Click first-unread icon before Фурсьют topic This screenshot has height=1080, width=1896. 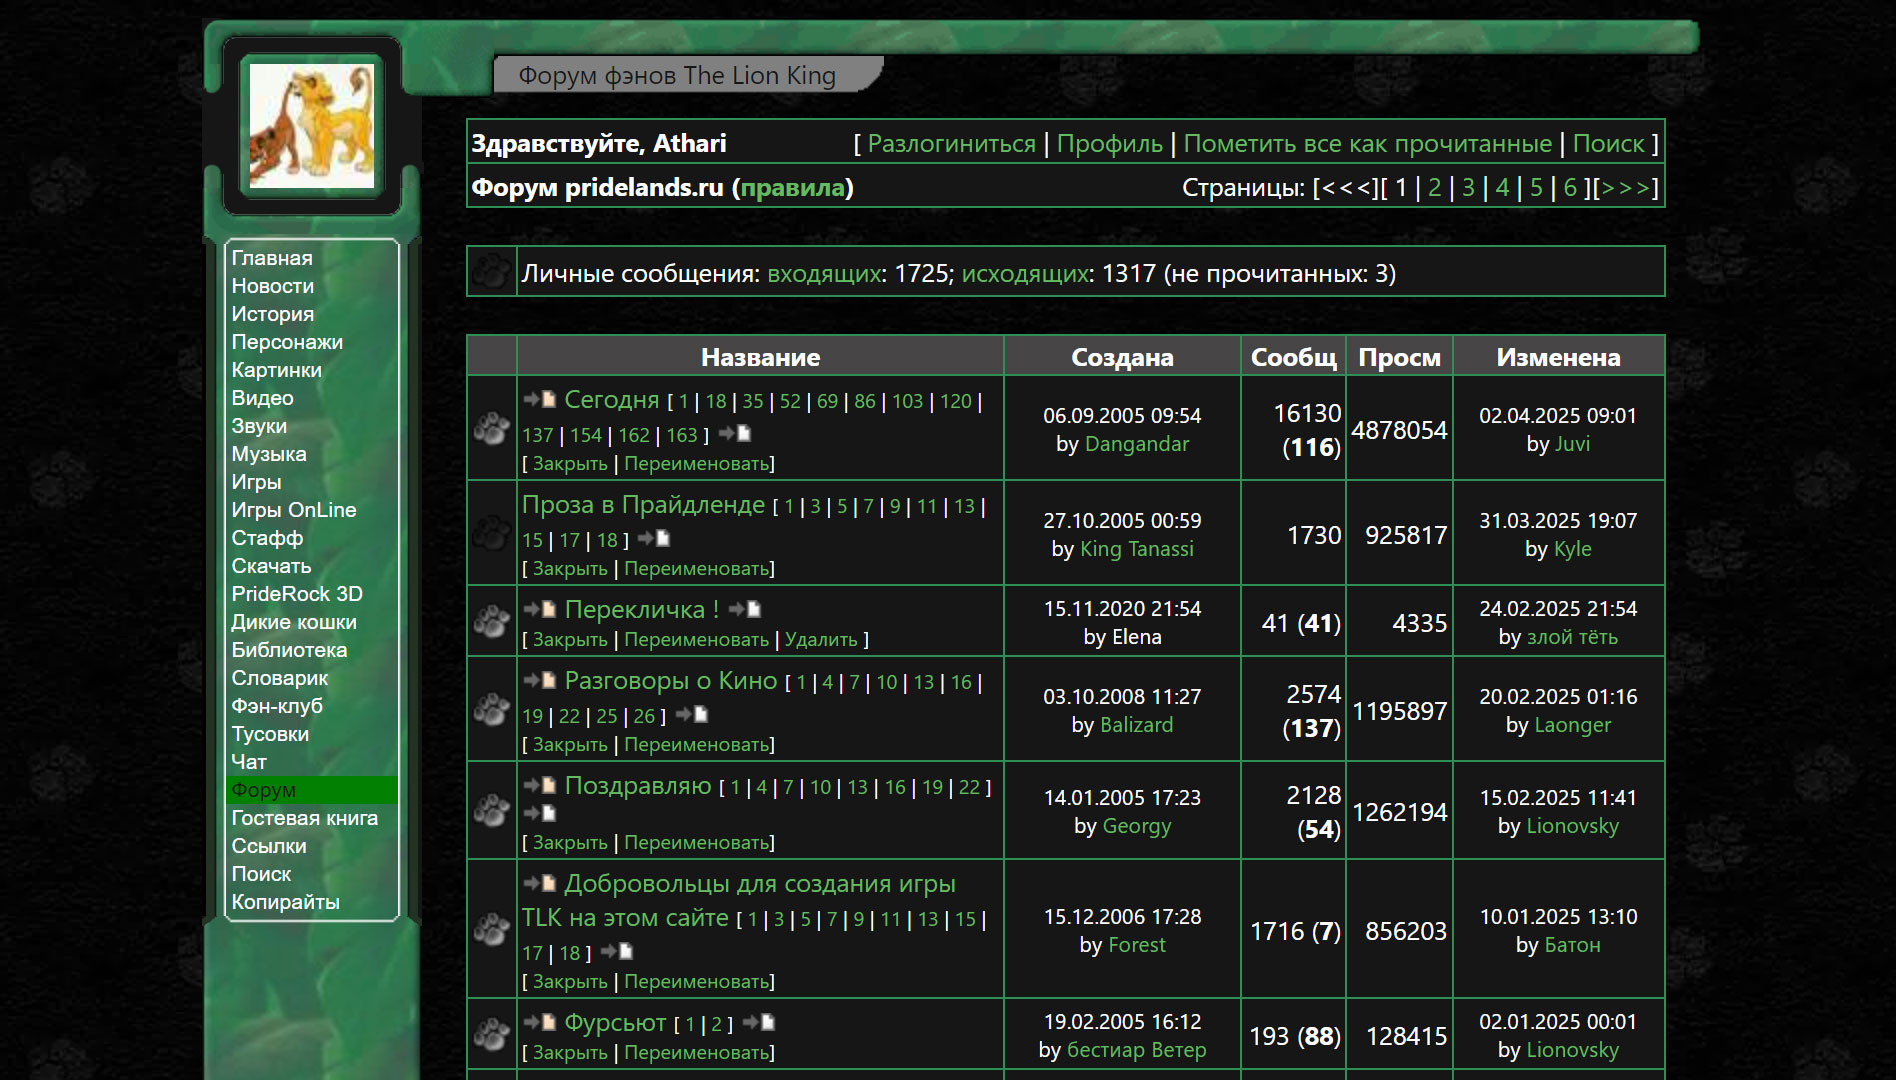tap(539, 1023)
